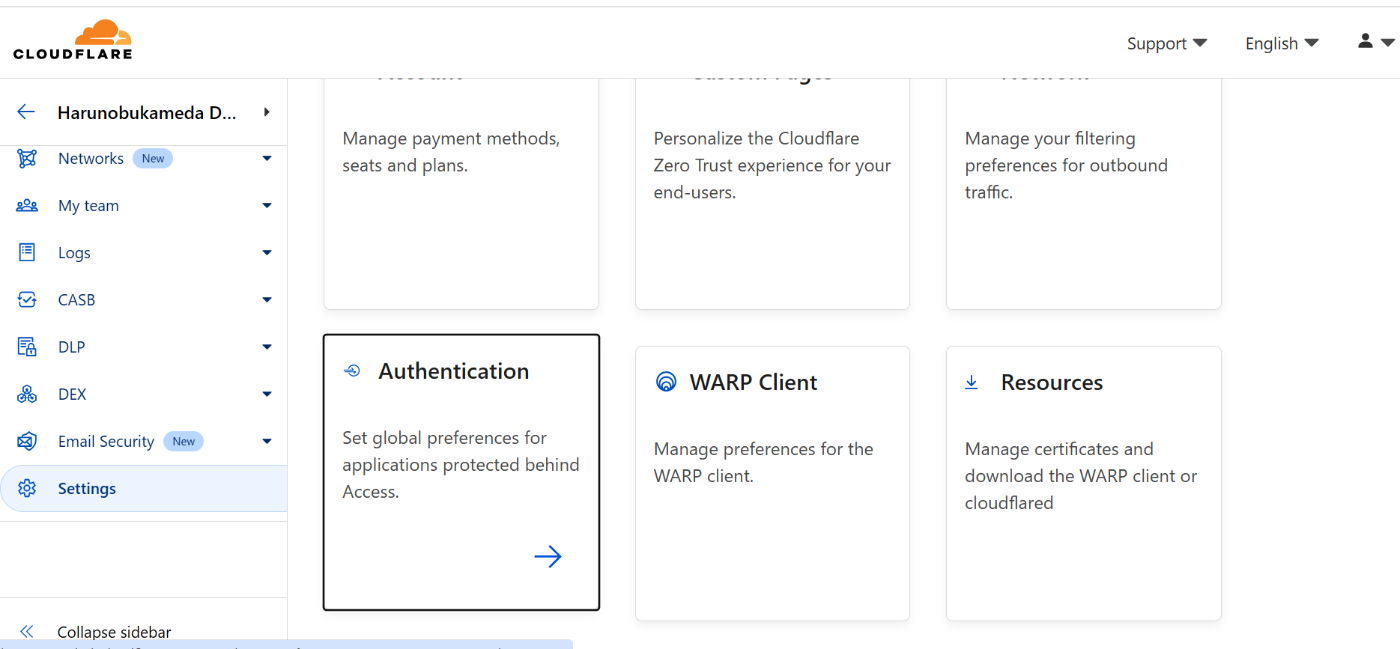Open the card about outbound traffic filtering
The height and width of the screenshot is (649, 1400).
pyautogui.click(x=1083, y=194)
